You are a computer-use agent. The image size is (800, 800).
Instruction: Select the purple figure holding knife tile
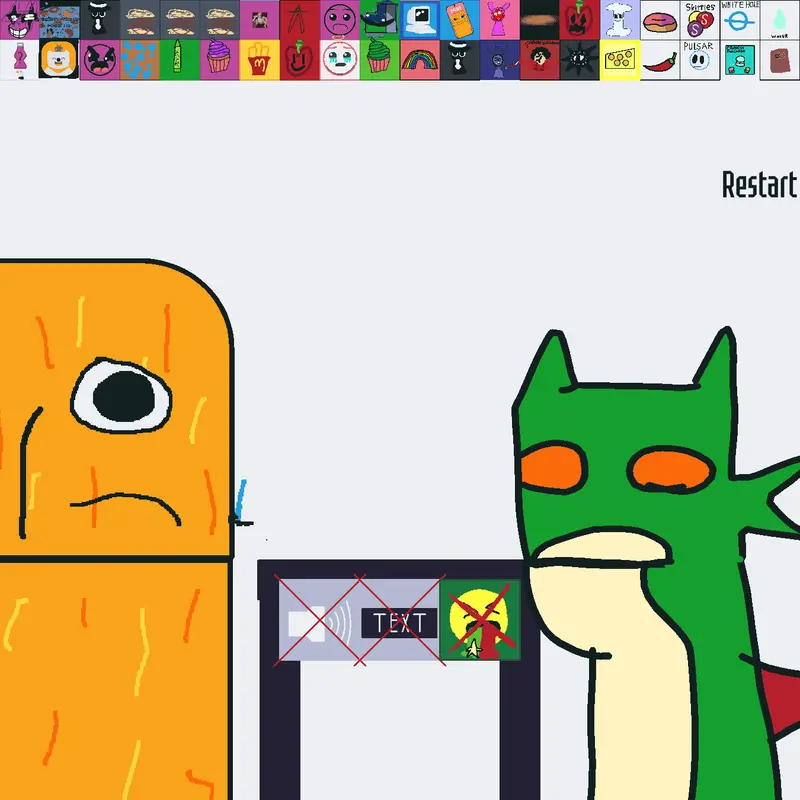[499, 60]
